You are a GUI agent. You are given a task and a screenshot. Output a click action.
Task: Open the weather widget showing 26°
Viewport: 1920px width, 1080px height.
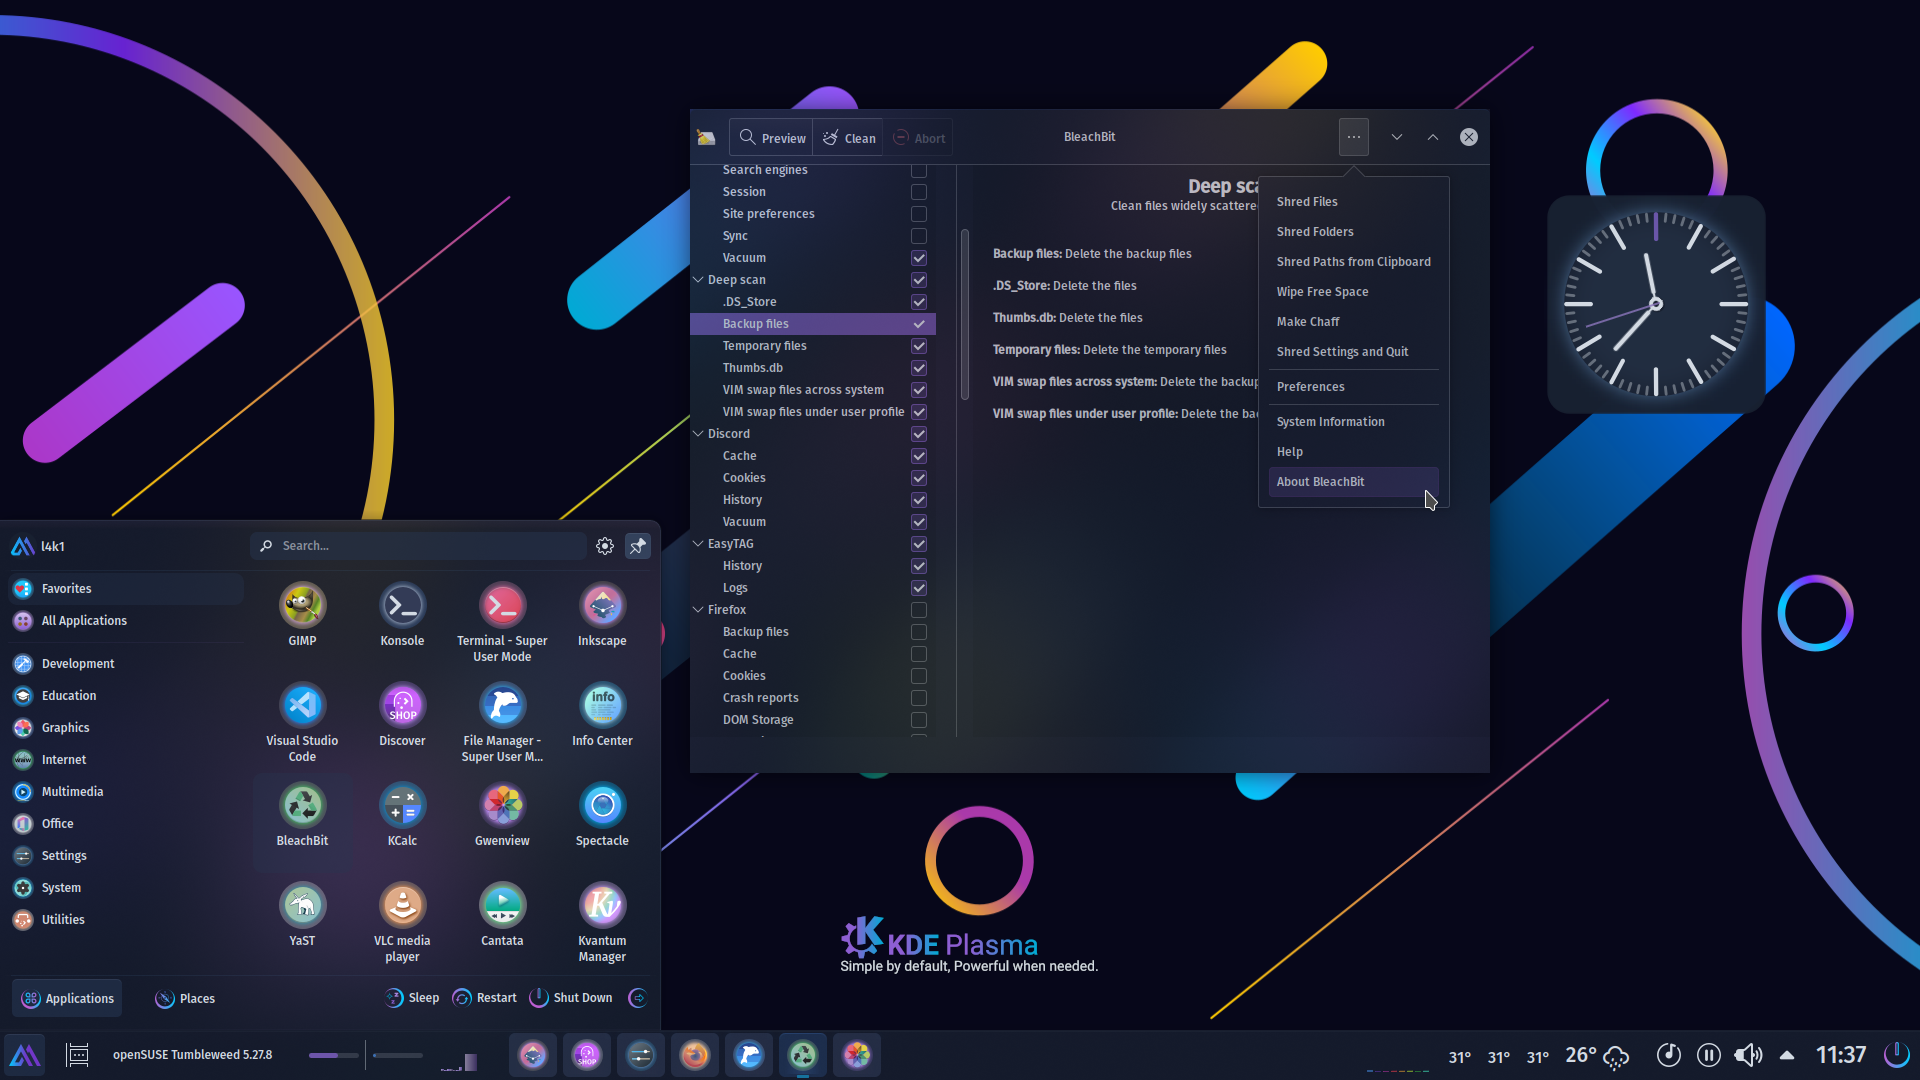pyautogui.click(x=1597, y=1055)
